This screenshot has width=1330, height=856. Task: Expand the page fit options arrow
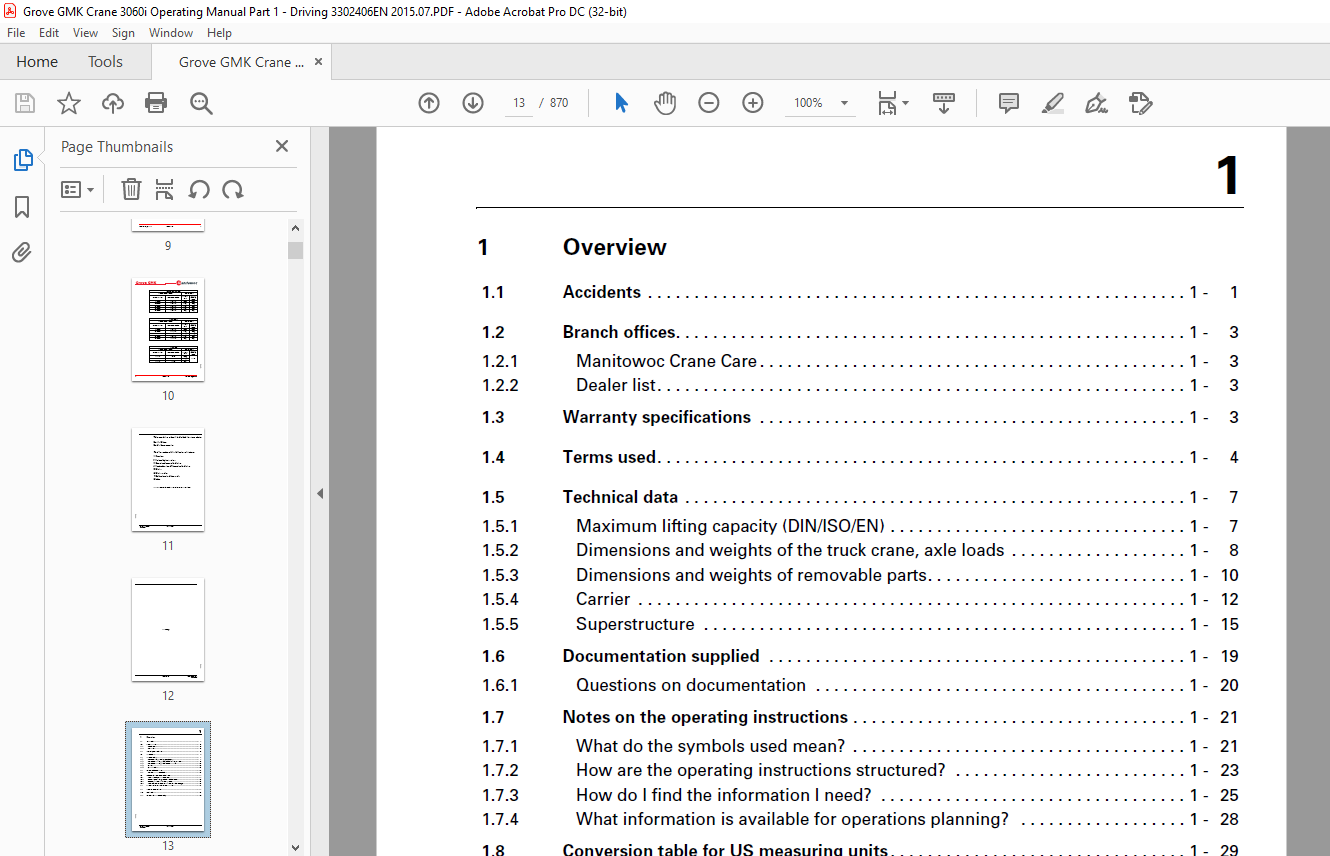click(x=906, y=103)
